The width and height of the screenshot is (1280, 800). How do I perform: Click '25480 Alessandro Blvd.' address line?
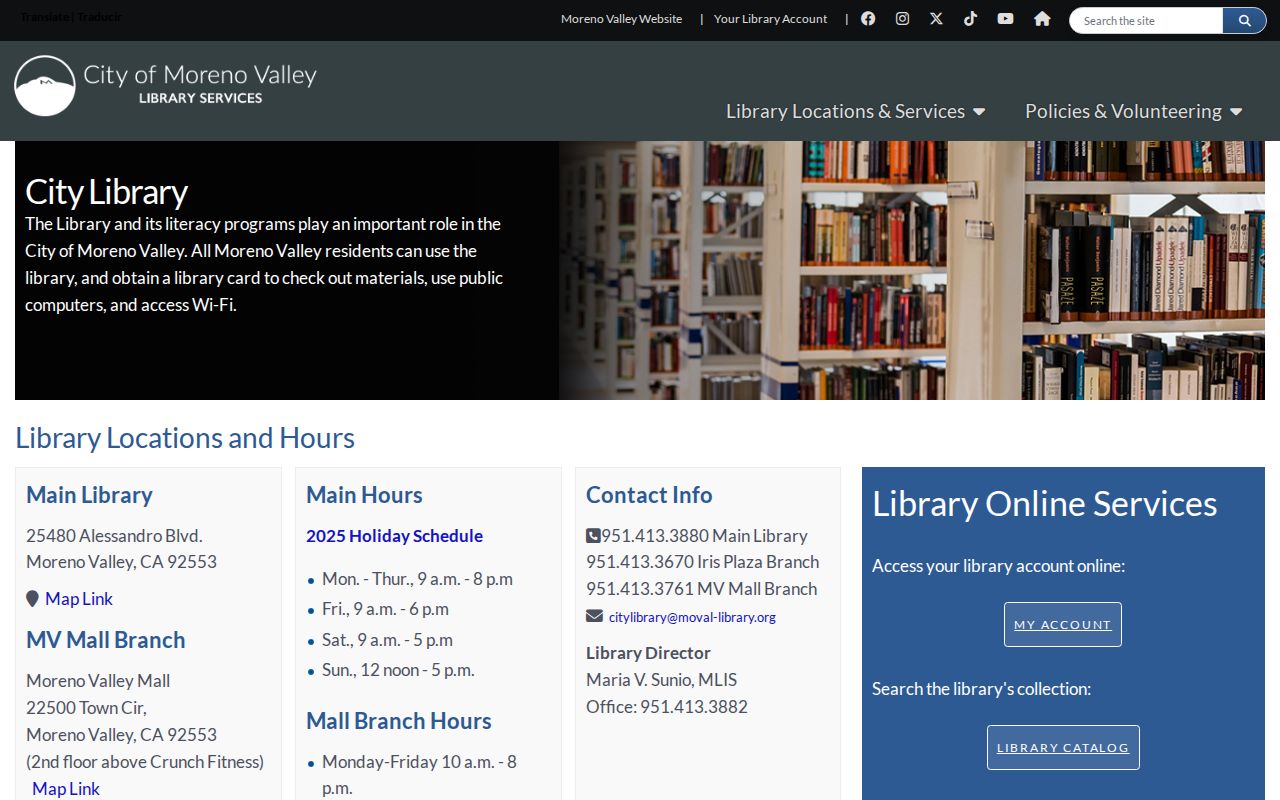(114, 536)
